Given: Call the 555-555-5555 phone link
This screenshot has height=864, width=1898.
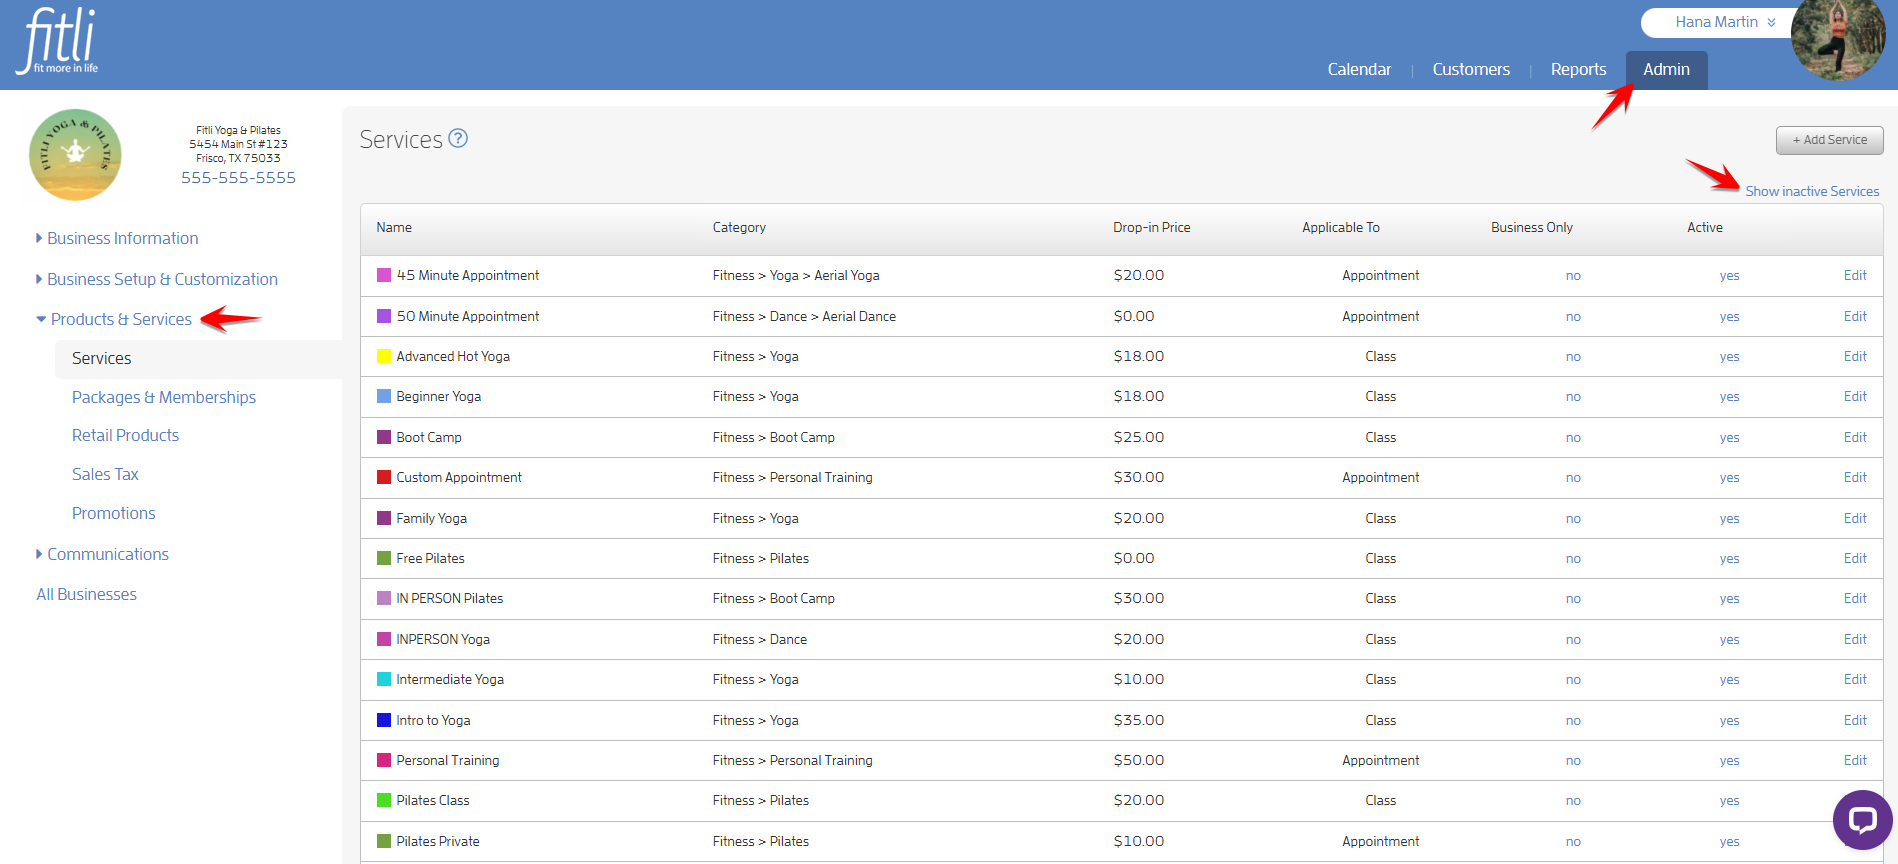Looking at the screenshot, I should coord(238,177).
